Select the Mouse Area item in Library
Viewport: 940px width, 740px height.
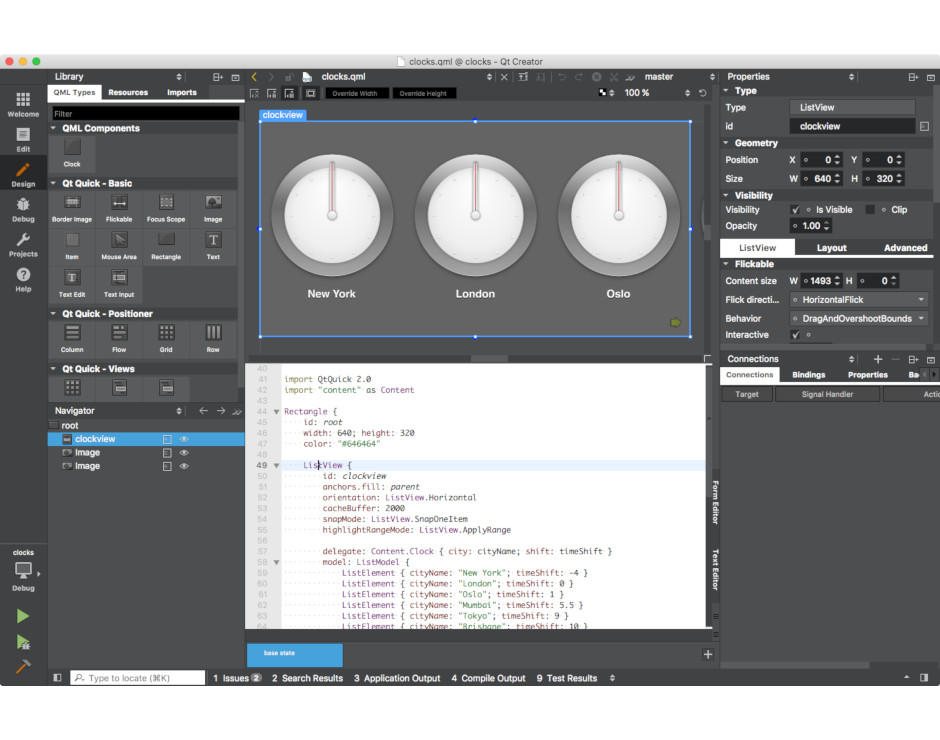point(119,243)
